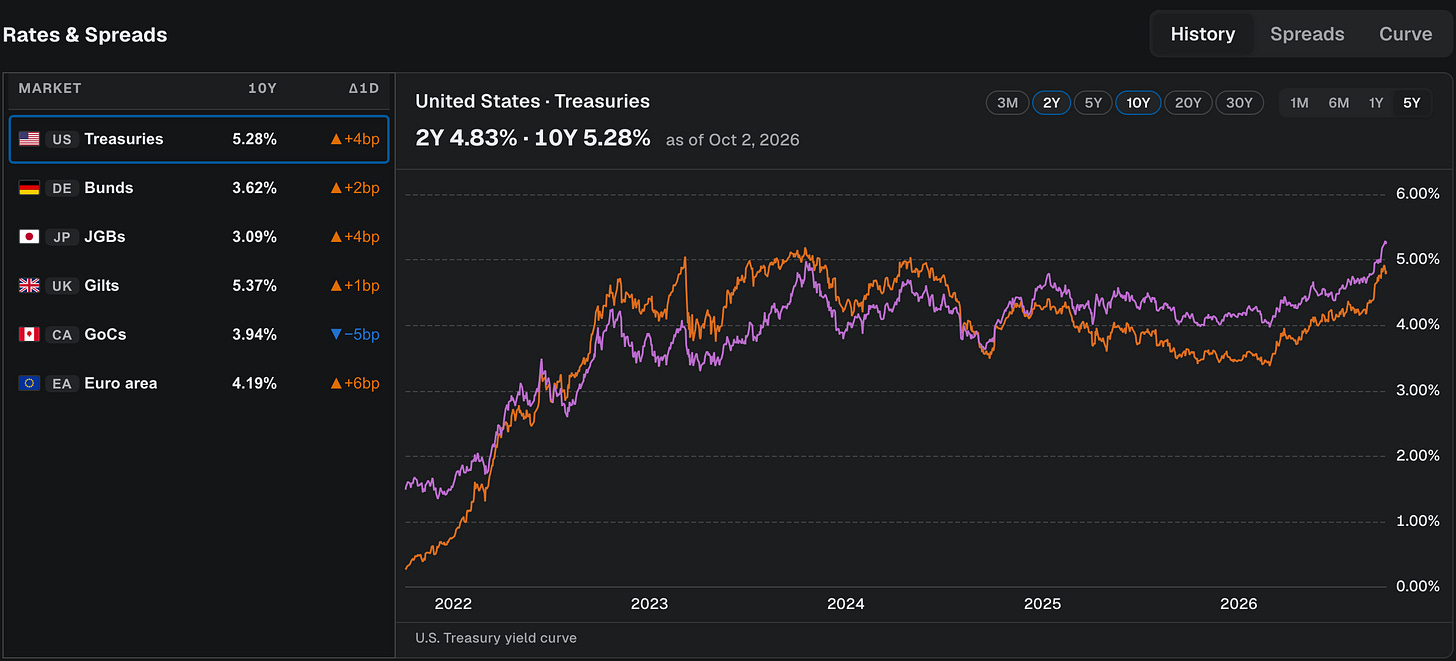Click the Euro area flag icon
1456x661 pixels.
29,384
